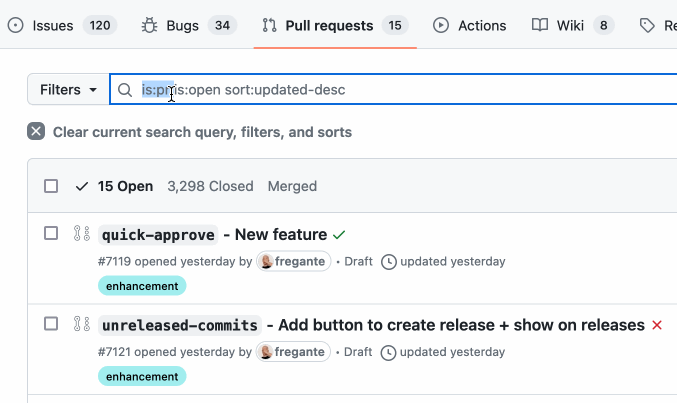Check the box for the quick-approve pull request
Image resolution: width=677 pixels, height=403 pixels.
tap(51, 233)
